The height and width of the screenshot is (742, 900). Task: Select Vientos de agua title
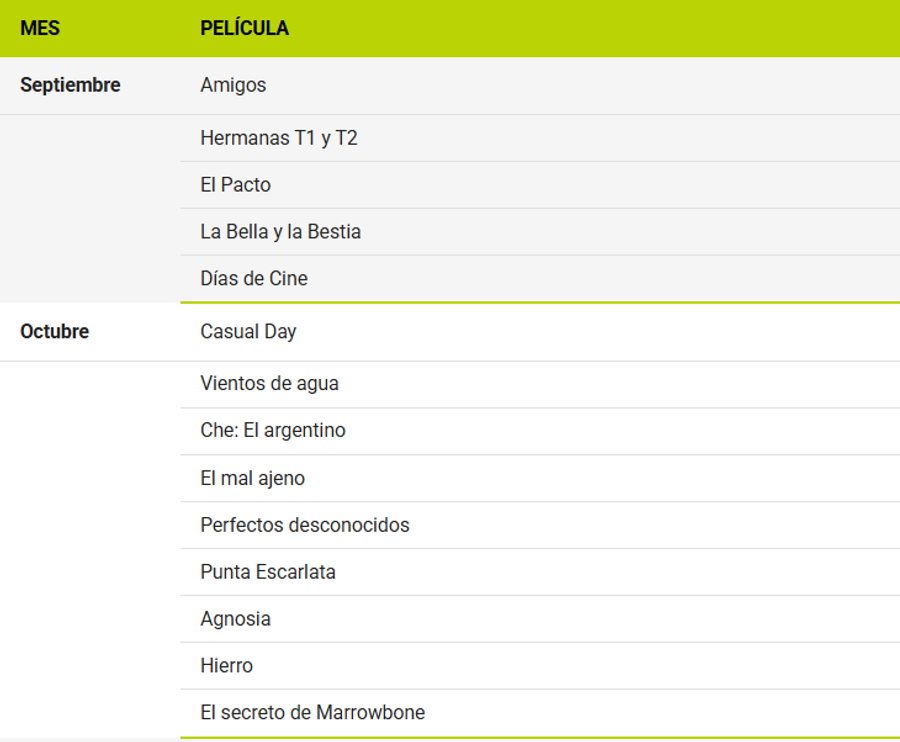269,383
